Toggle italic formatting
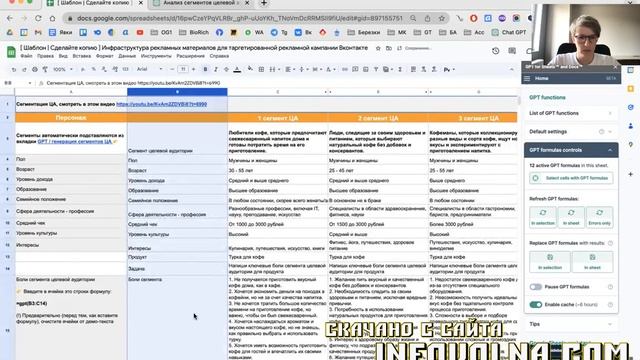The image size is (640, 360). tap(216, 69)
